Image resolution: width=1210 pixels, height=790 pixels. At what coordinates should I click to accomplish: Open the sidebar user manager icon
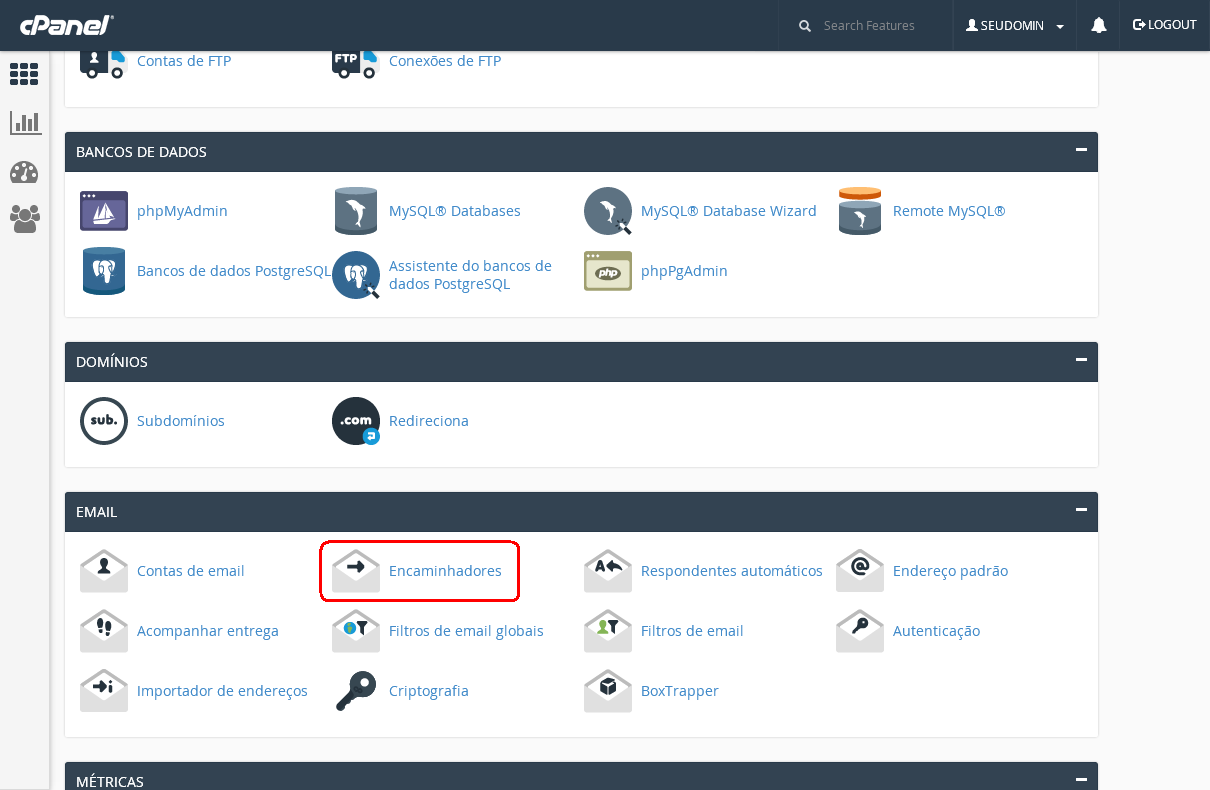point(24,219)
